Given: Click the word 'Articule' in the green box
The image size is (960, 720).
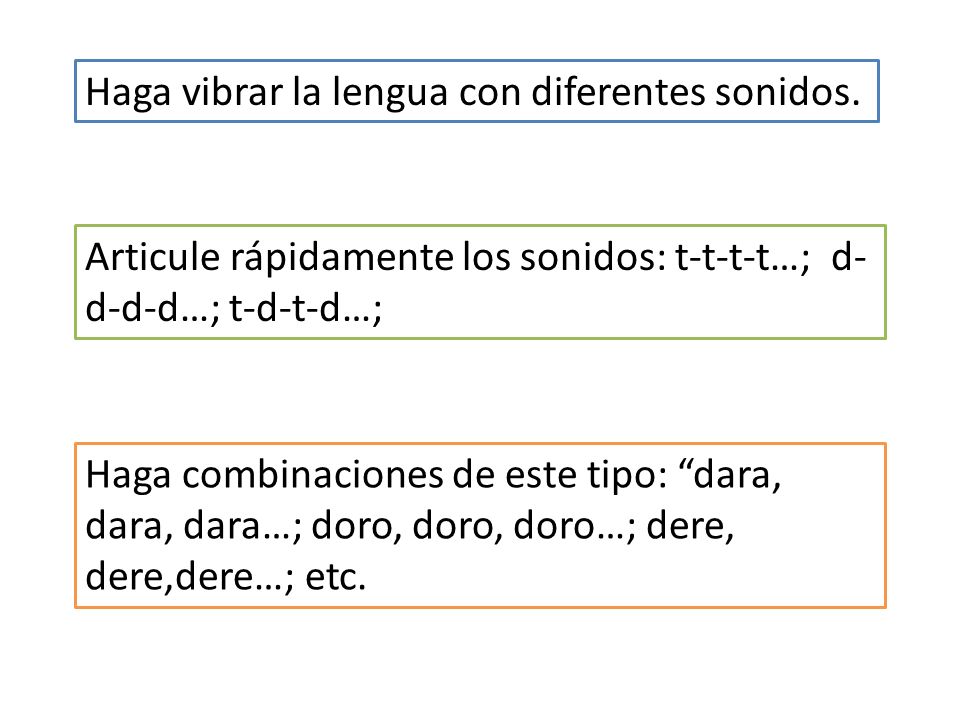Looking at the screenshot, I should click(152, 257).
